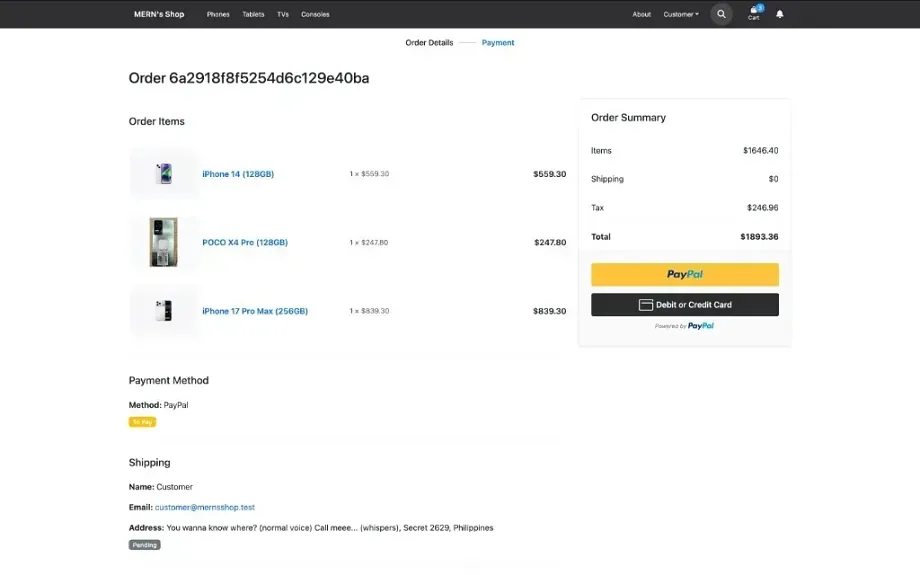Open iPhone 17 Pro Max (256GB) link
The image size is (920, 575).
tap(255, 311)
